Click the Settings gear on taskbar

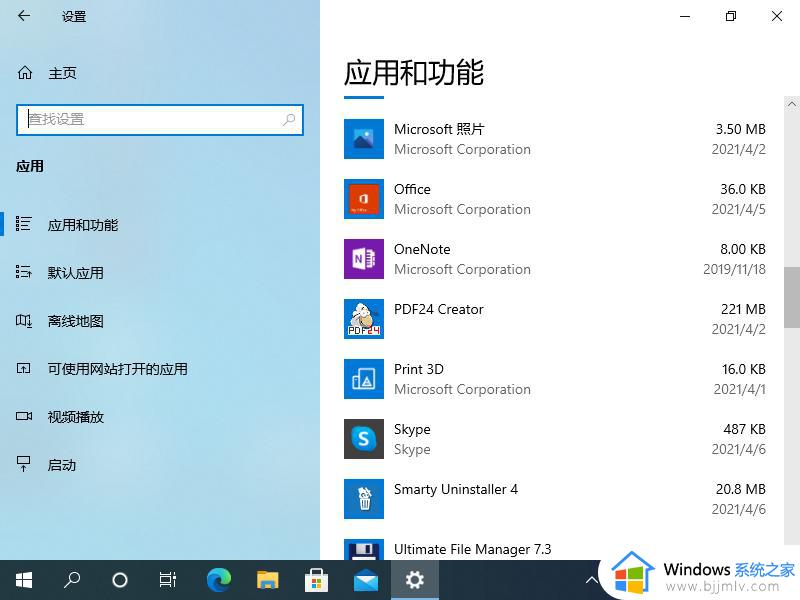[415, 580]
